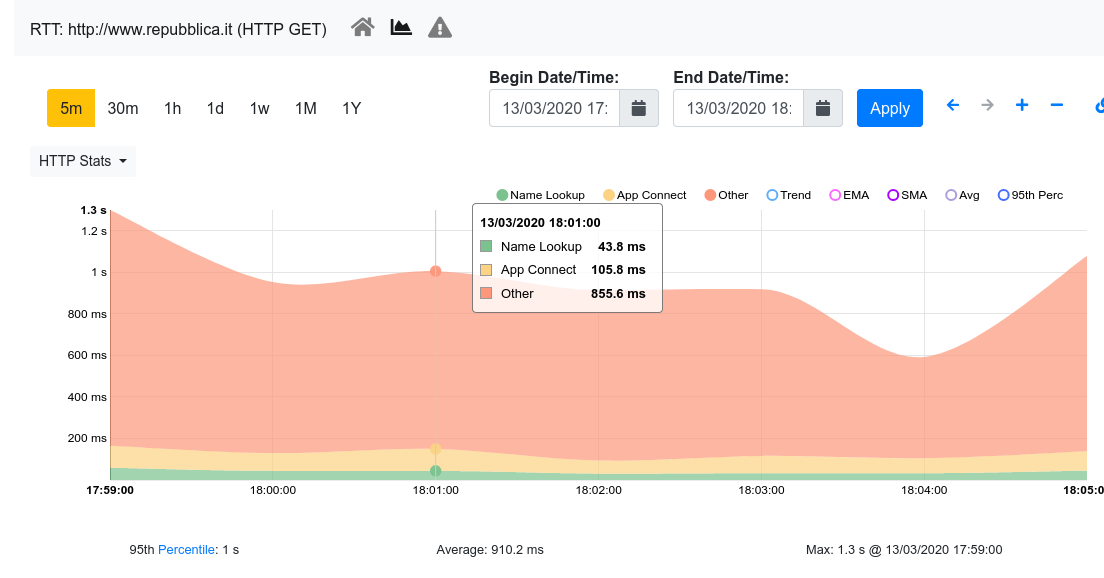Expand the SMA legend option

click(906, 195)
